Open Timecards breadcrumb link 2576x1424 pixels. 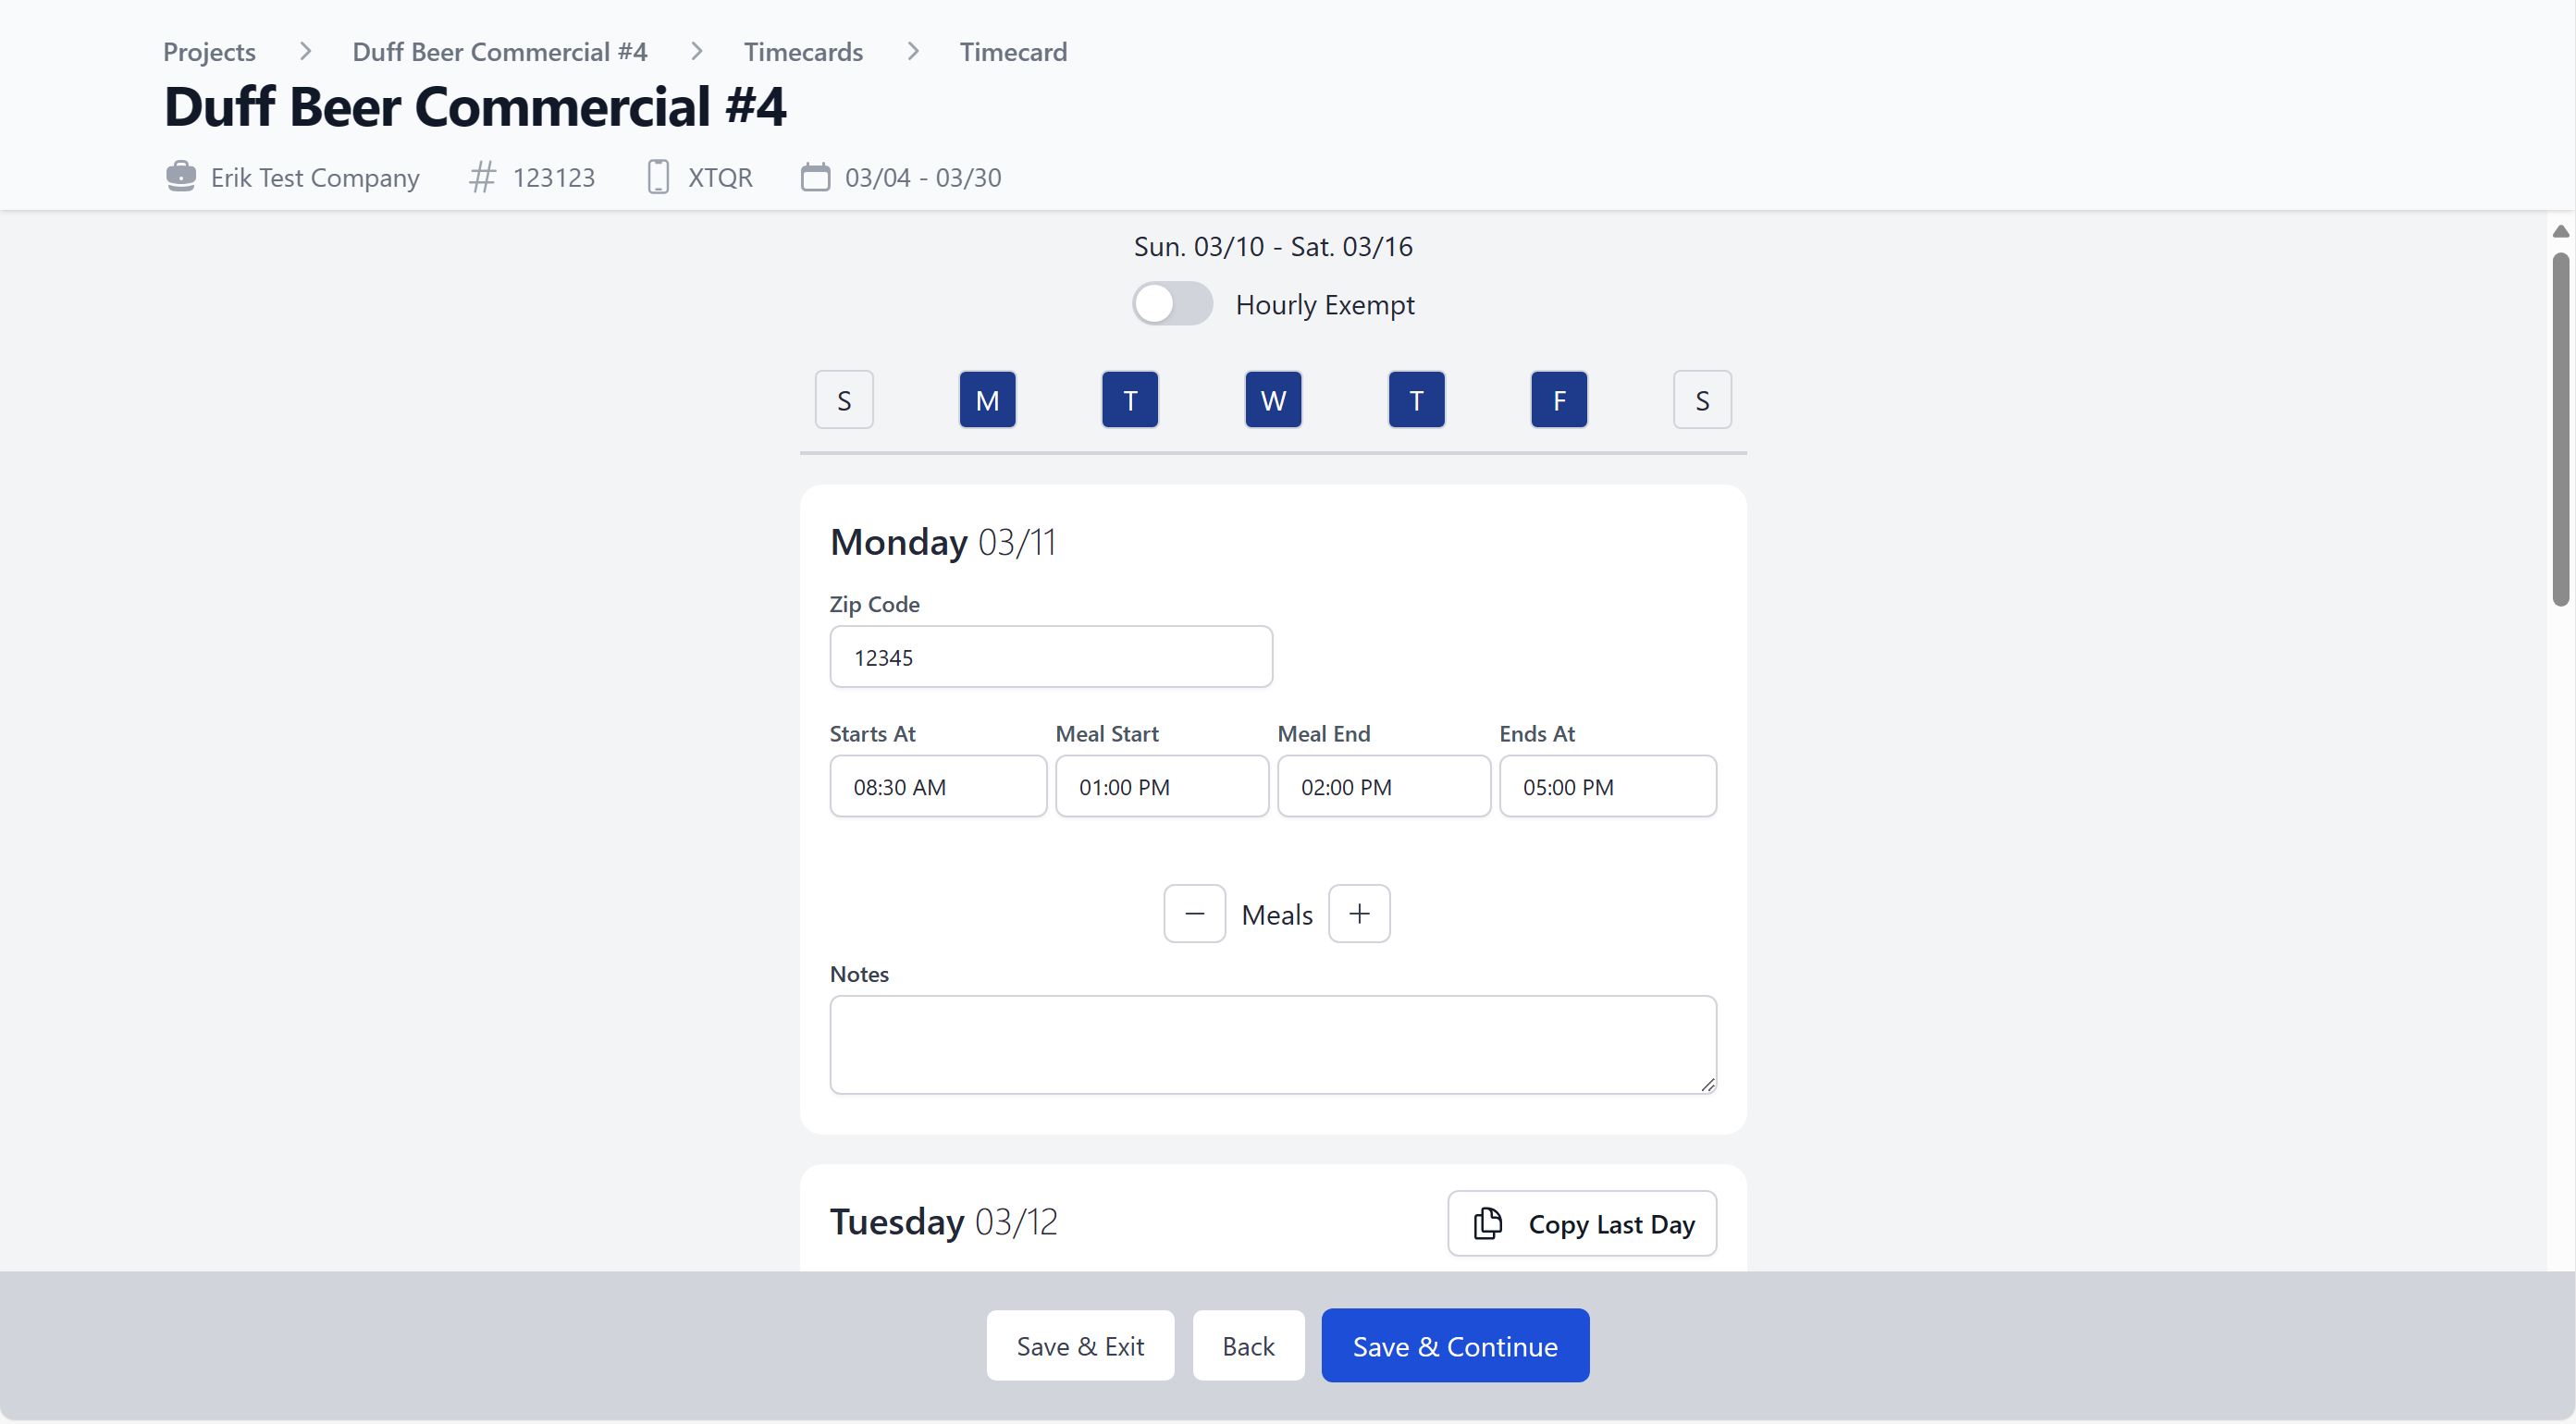803,51
